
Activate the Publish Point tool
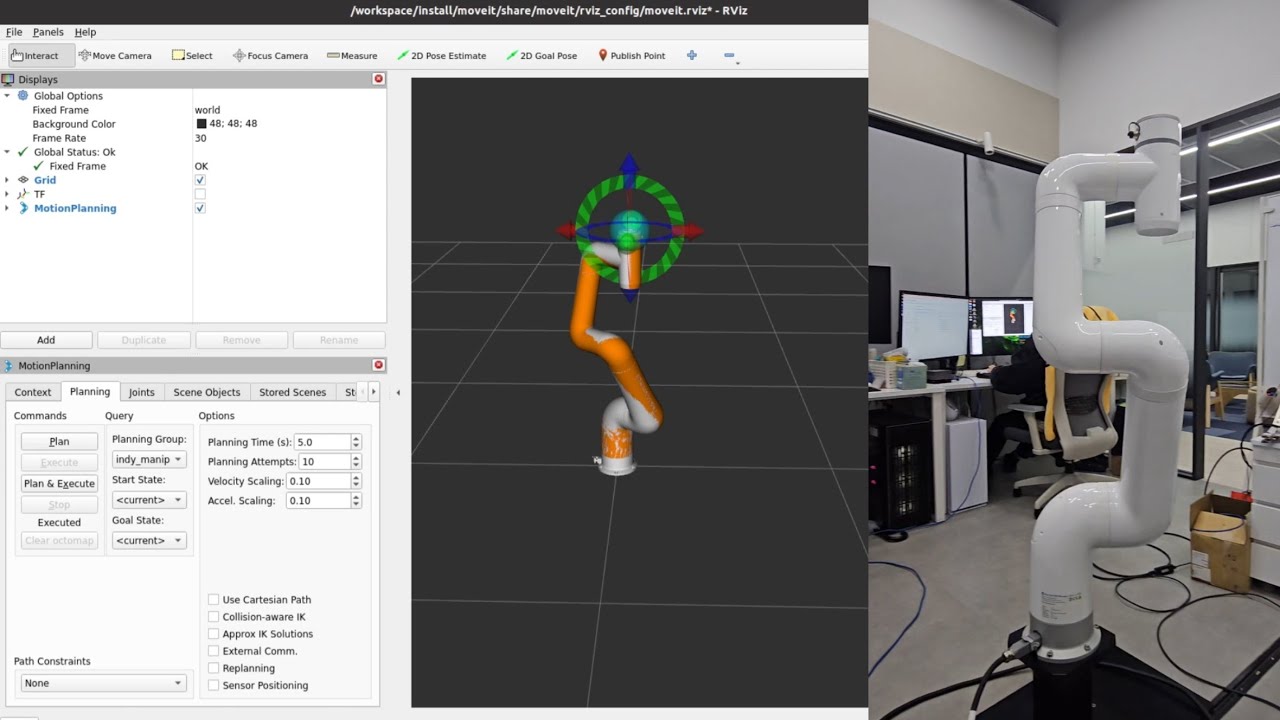(631, 56)
